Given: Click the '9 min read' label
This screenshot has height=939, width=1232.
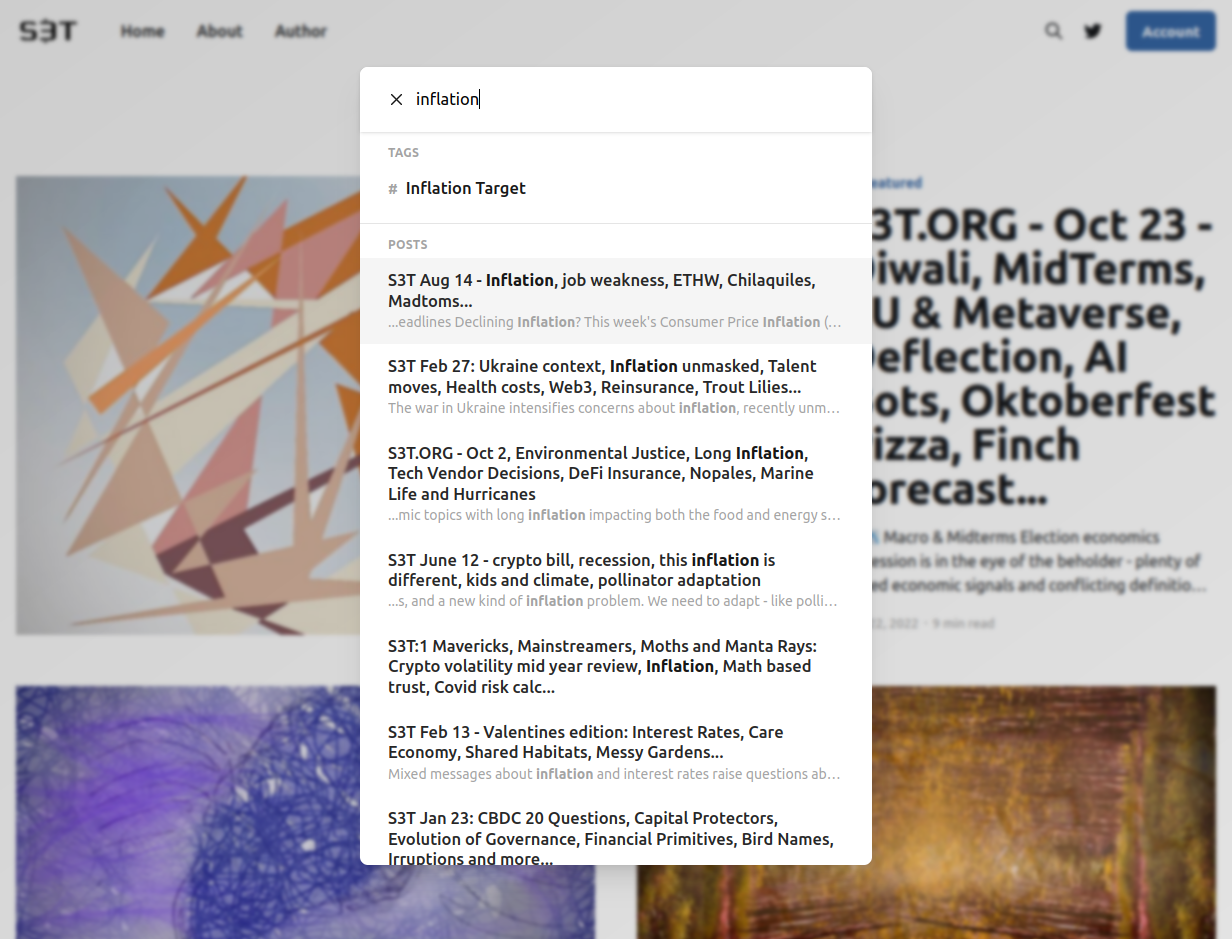Looking at the screenshot, I should tap(963, 624).
